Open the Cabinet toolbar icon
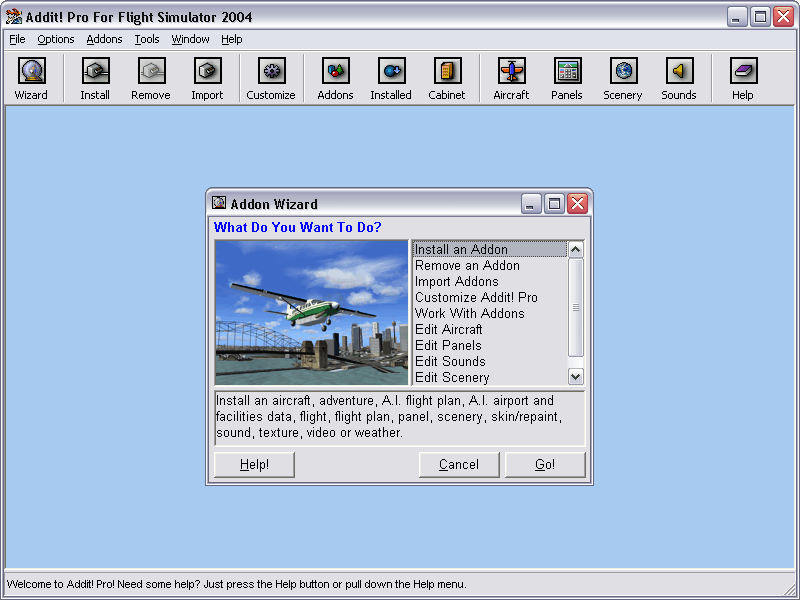Screen dimensions: 800x600 pos(447,71)
